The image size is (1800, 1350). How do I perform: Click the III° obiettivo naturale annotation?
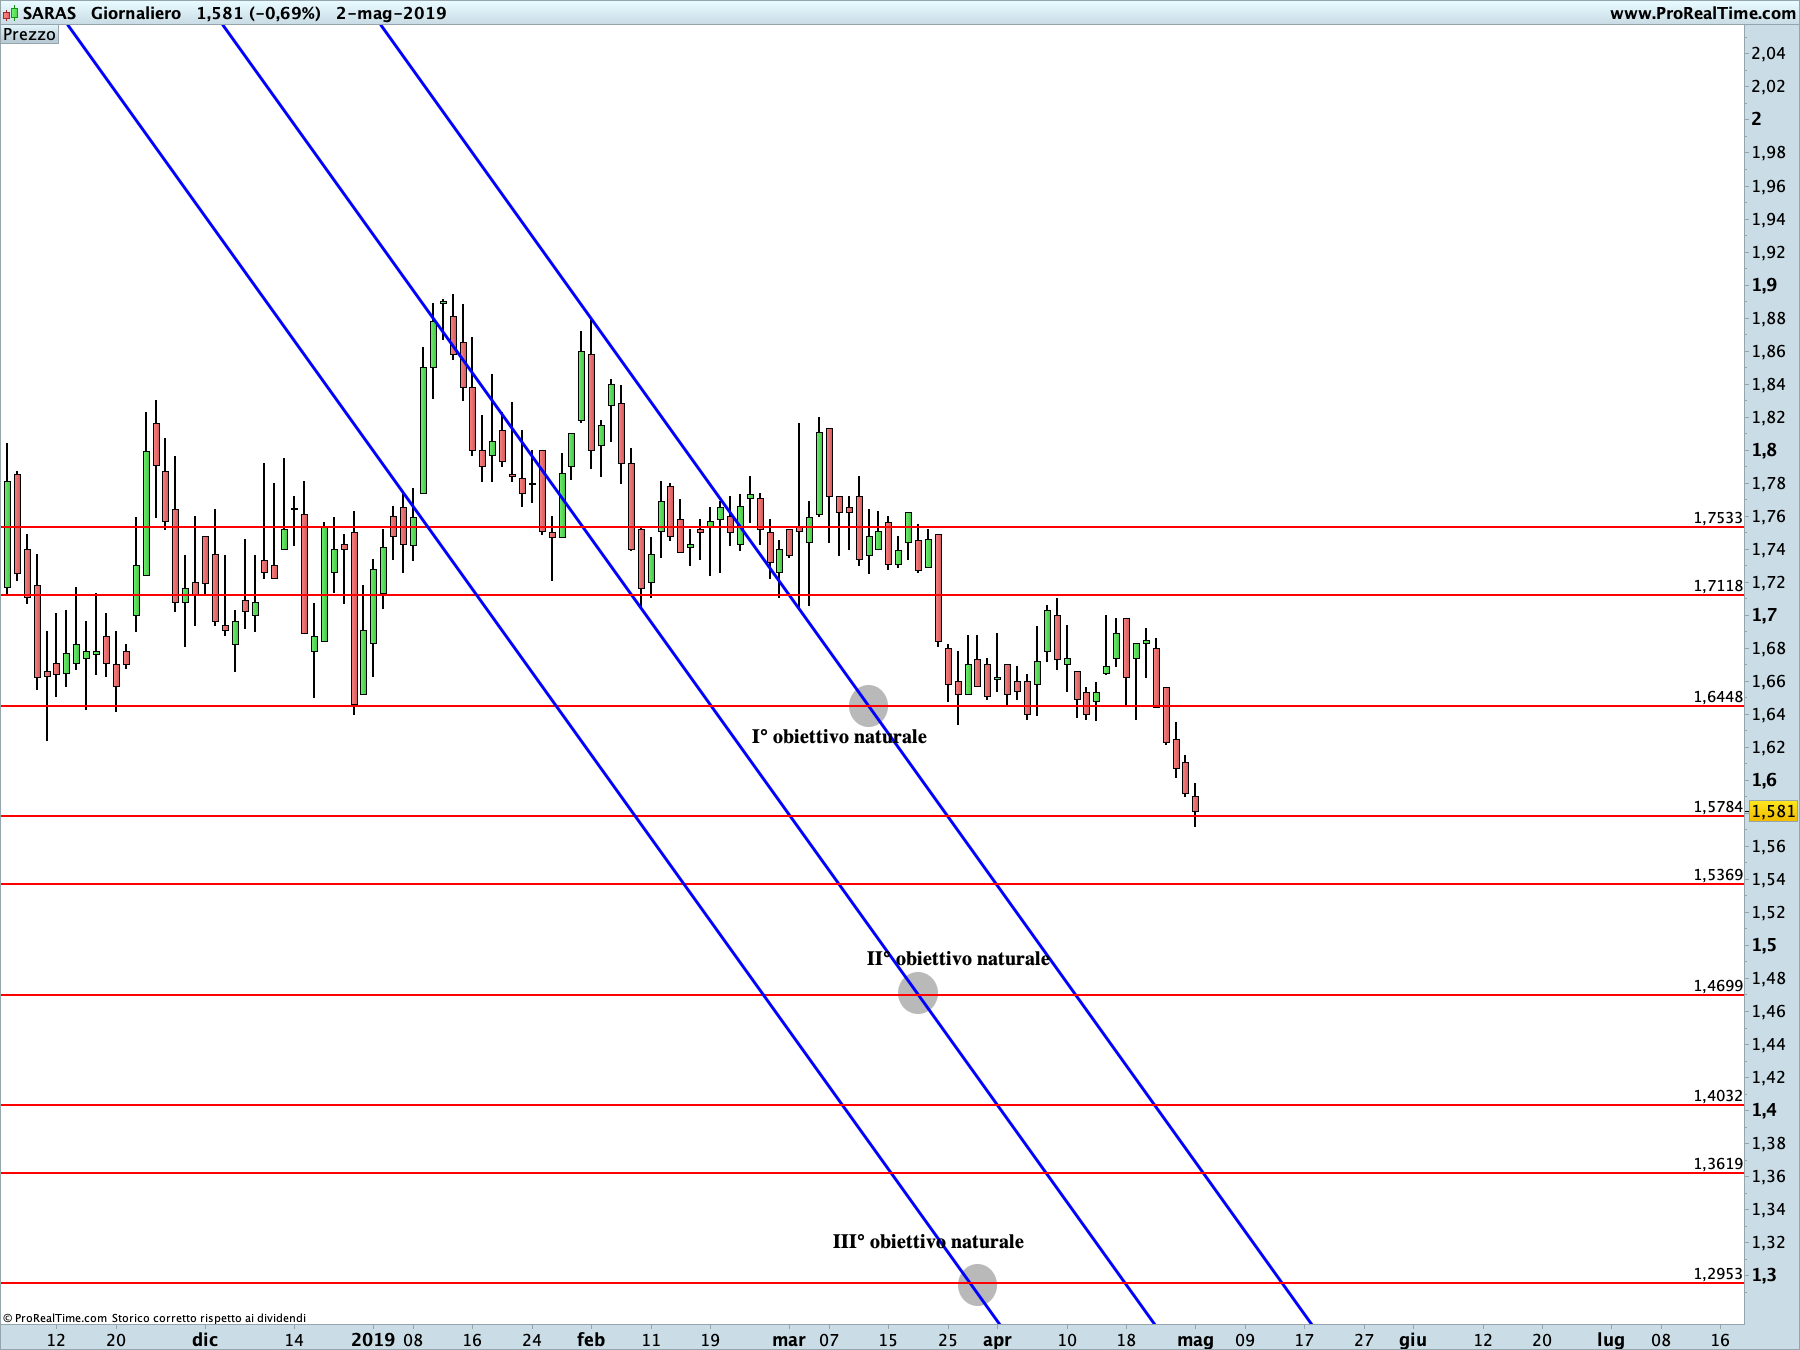928,1242
